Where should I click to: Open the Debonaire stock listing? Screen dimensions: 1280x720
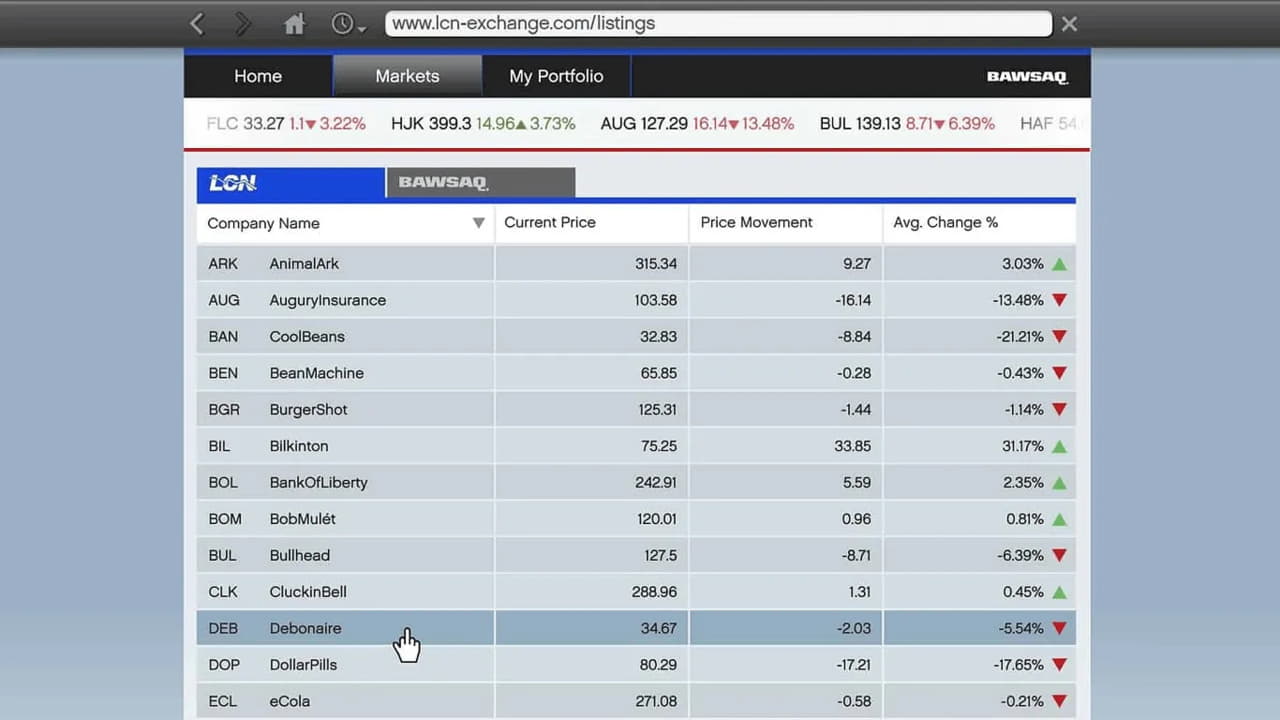pos(305,628)
